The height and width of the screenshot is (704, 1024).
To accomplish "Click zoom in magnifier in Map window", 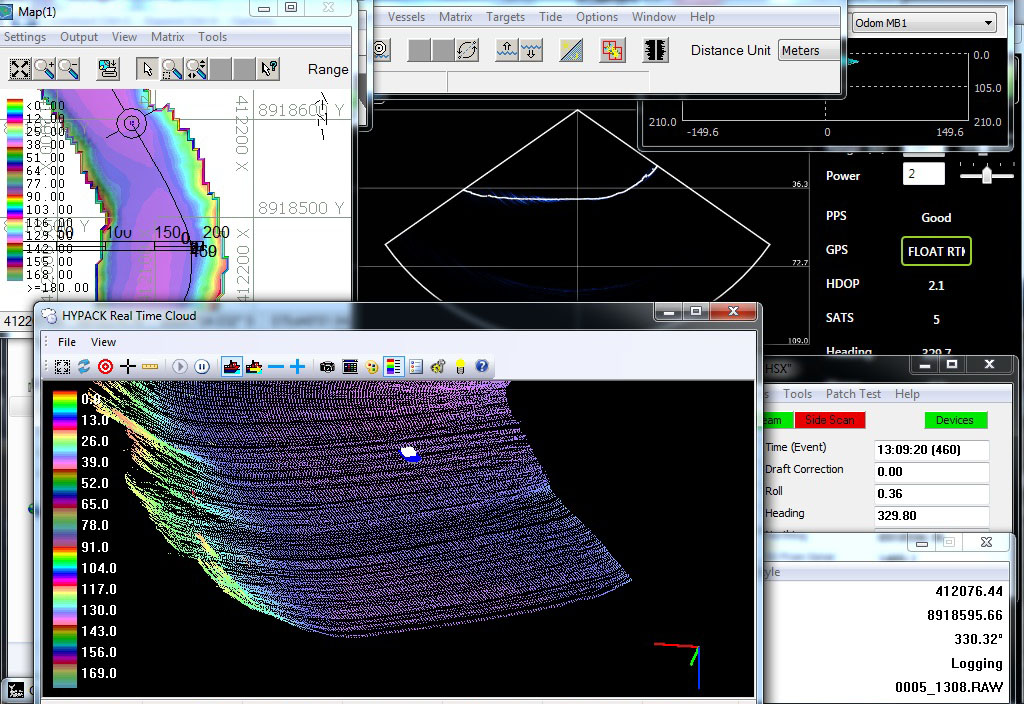I will tap(44, 69).
